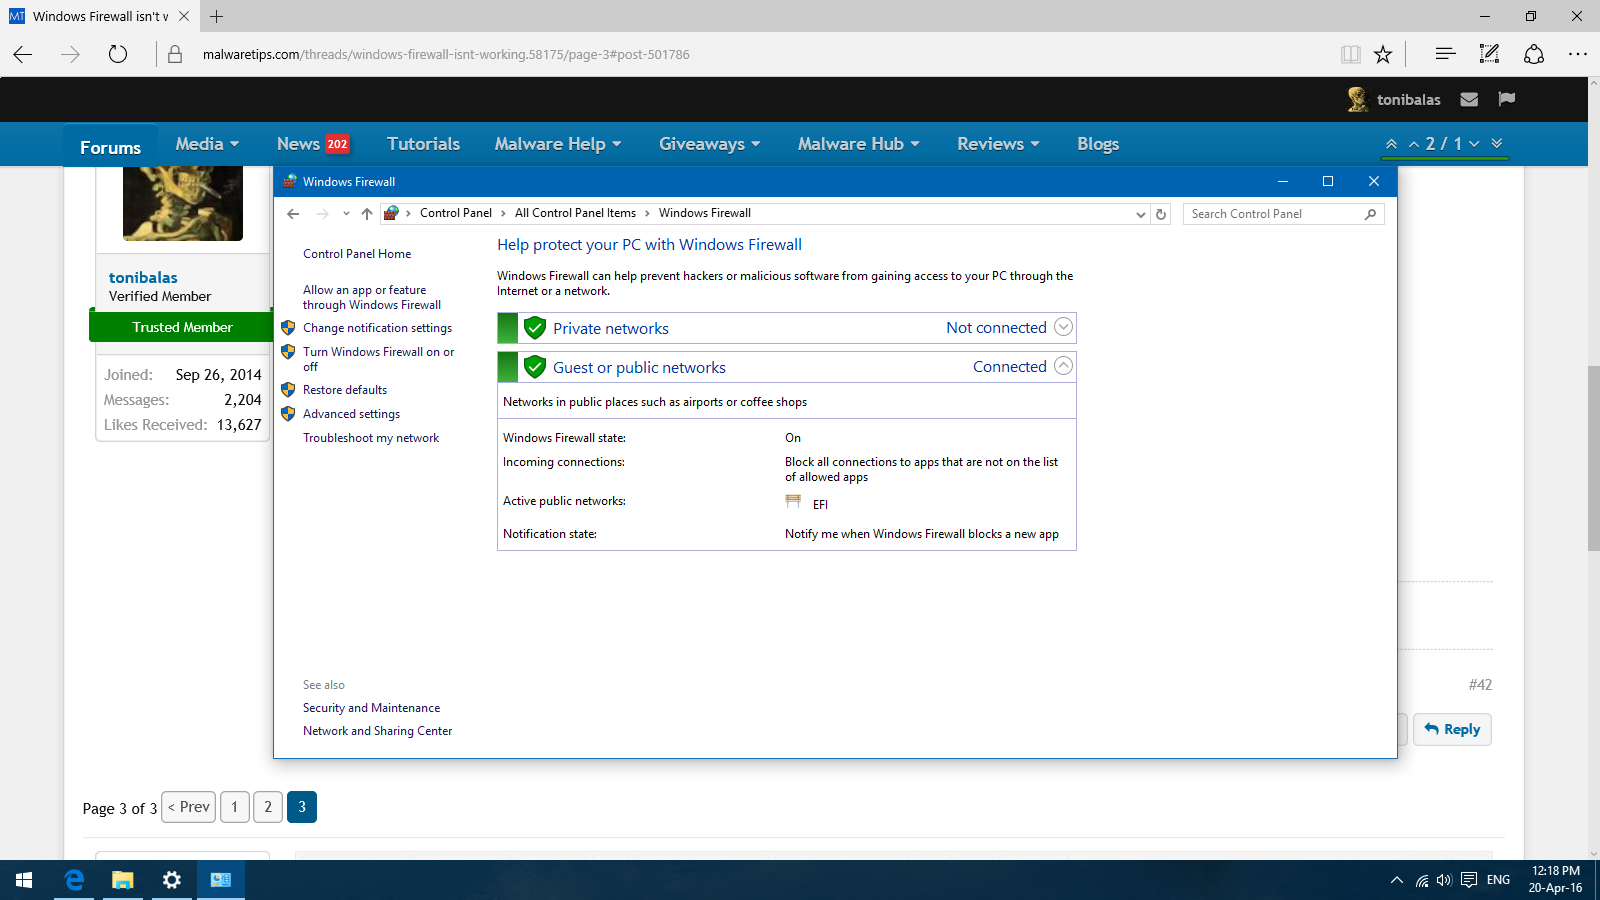The image size is (1600, 900).
Task: Go to the Forums tab
Action: pos(110,147)
